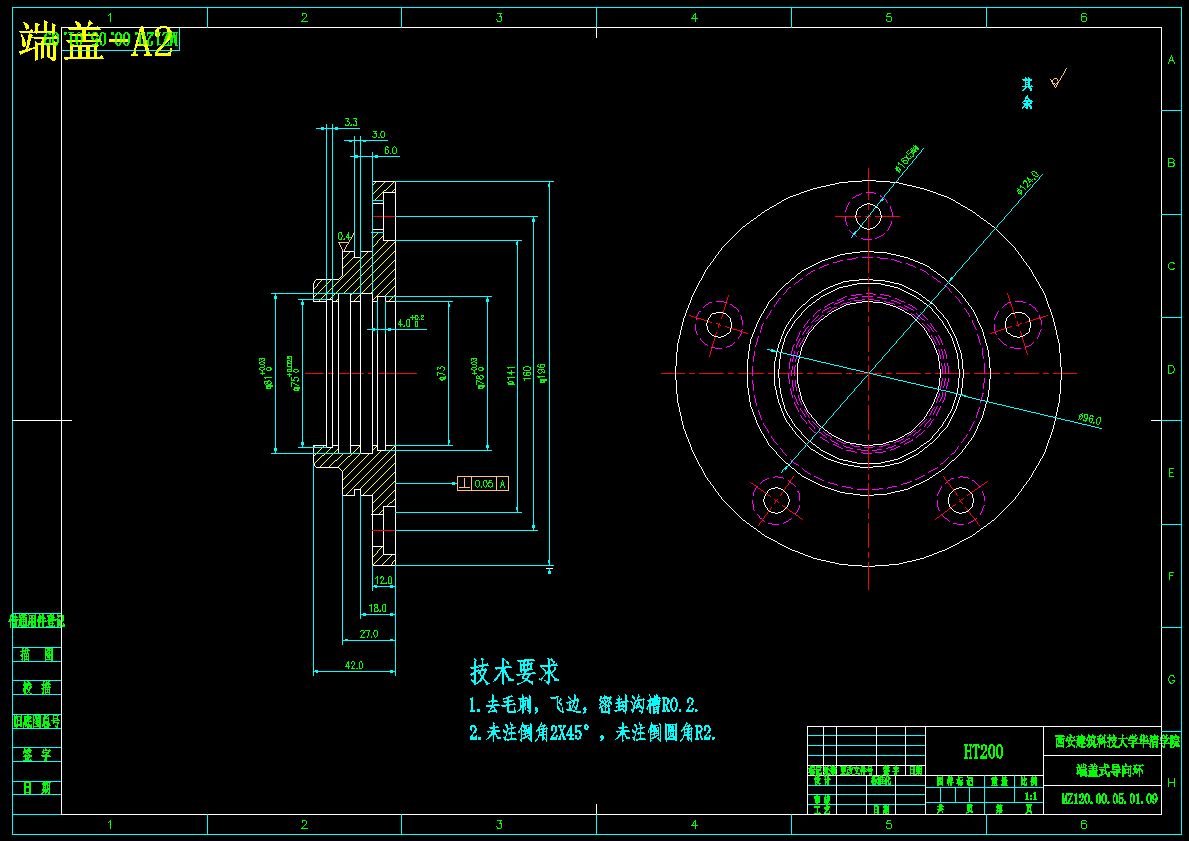Click the surface roughness symbol beside 其余

click(x=1059, y=78)
